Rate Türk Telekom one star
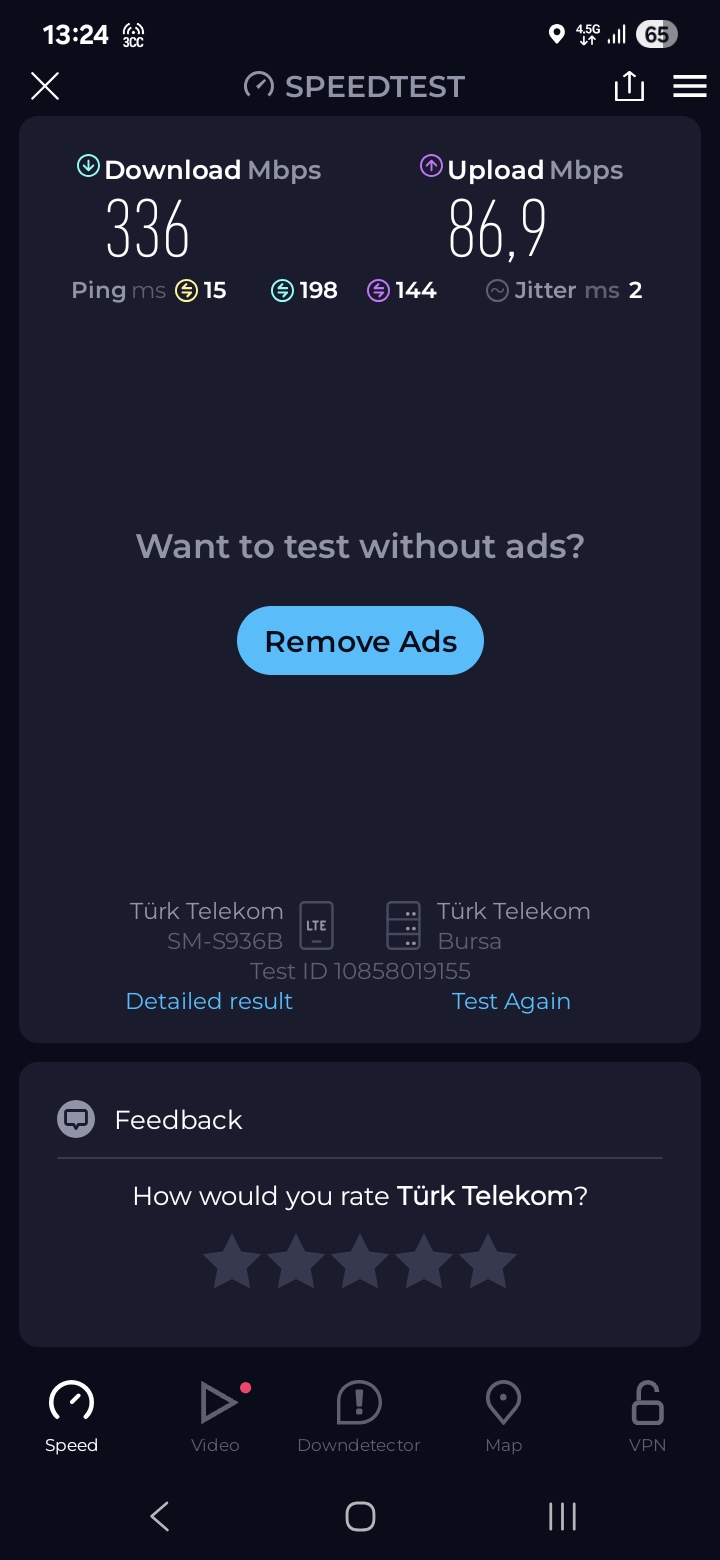 [232, 1261]
